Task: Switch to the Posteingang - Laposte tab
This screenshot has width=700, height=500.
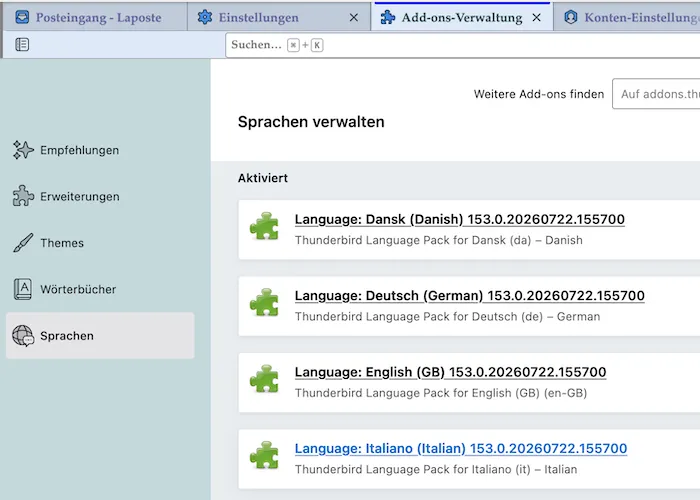Action: pos(96,17)
